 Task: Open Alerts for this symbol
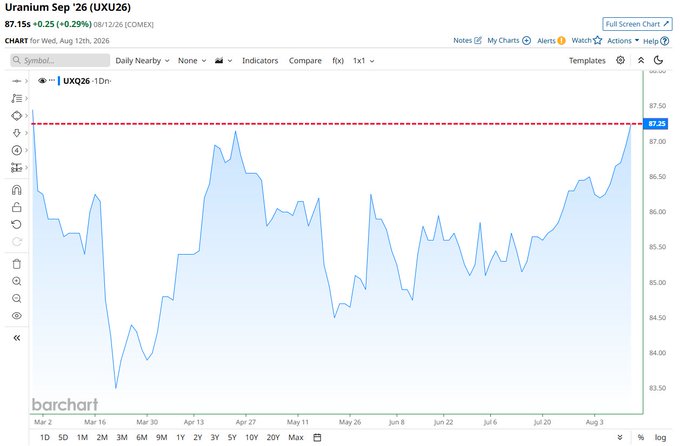point(551,40)
